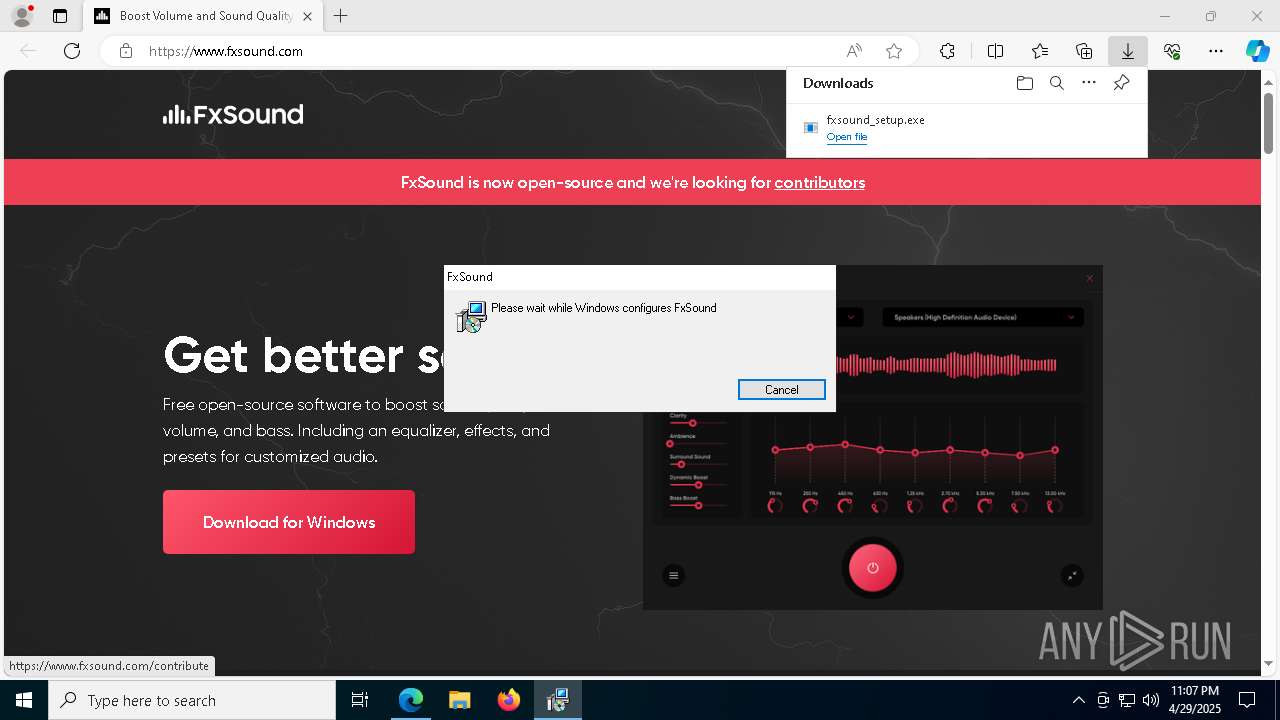Open Microsoft Edge from taskbar
The image size is (1280, 720).
point(411,700)
